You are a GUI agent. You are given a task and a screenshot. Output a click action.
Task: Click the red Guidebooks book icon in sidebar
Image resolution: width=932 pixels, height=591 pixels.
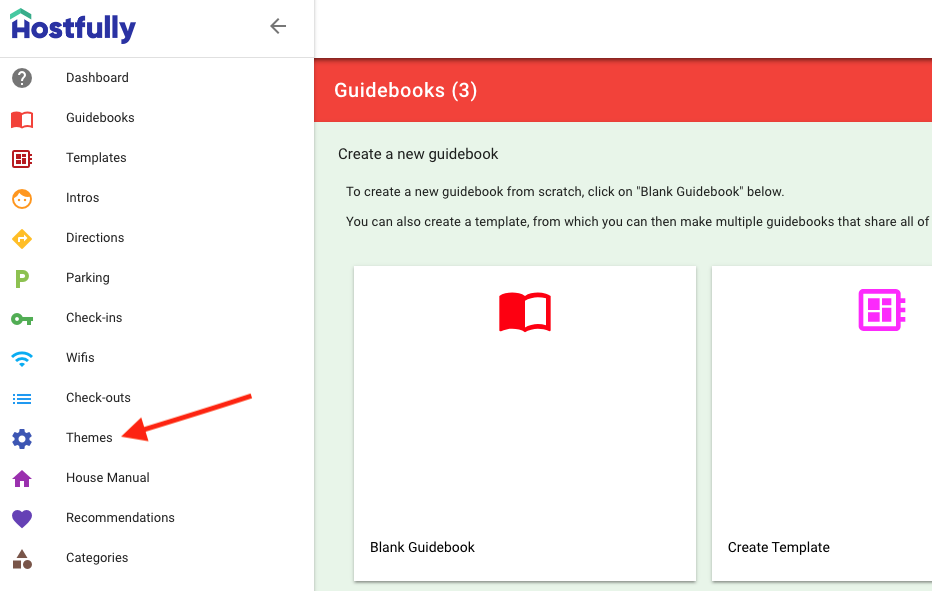click(x=22, y=119)
